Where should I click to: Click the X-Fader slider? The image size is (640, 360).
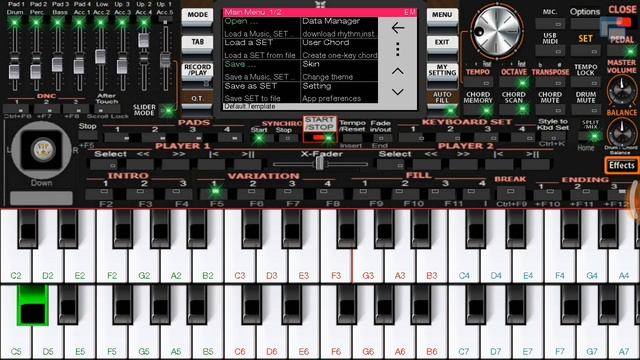click(320, 164)
